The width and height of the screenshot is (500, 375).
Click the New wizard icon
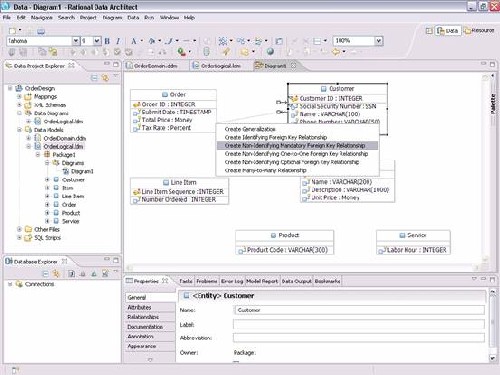(13, 31)
